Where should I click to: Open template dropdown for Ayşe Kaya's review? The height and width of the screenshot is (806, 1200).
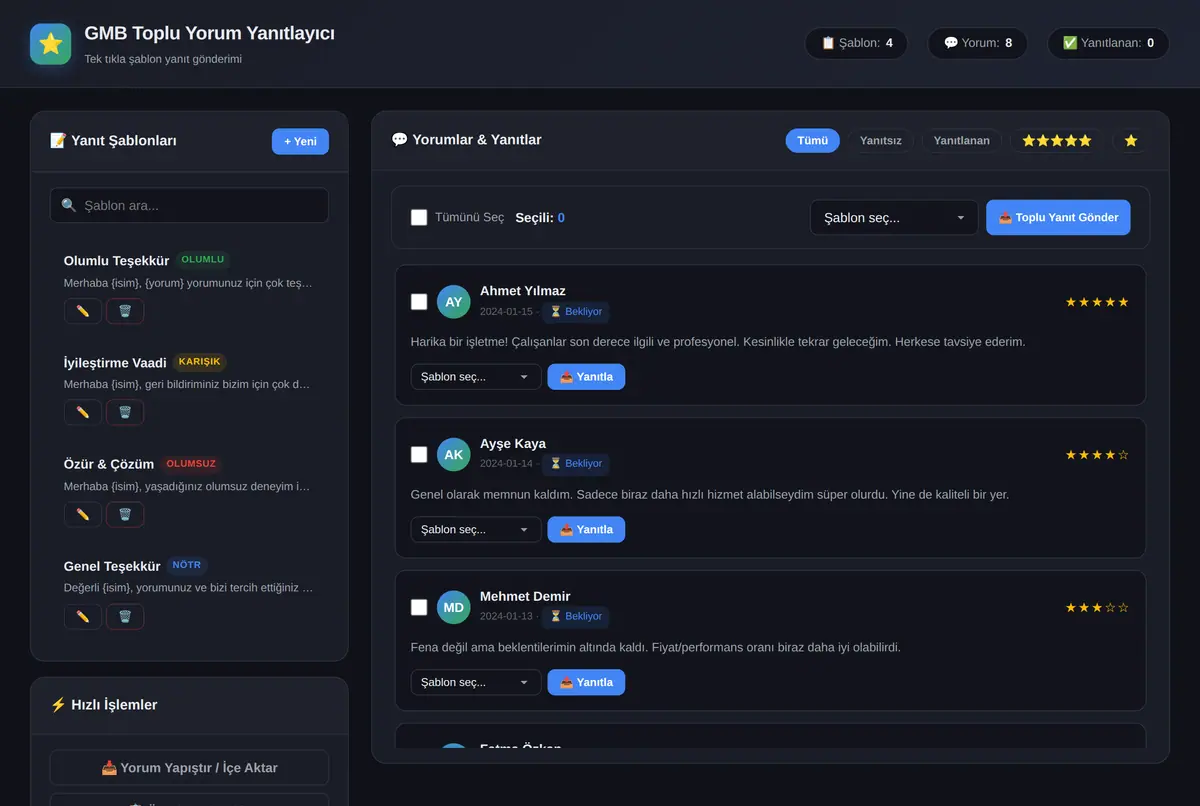point(476,529)
